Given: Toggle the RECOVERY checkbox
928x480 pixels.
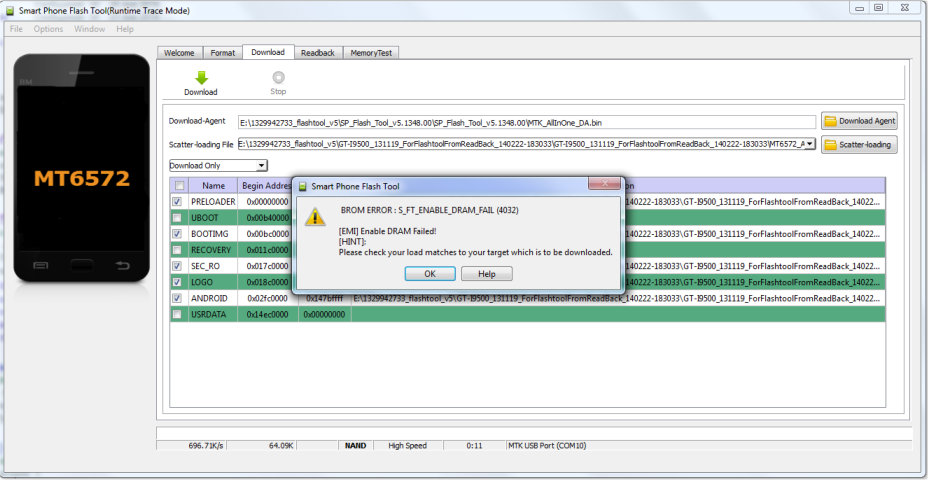Looking at the screenshot, I should [x=177, y=250].
